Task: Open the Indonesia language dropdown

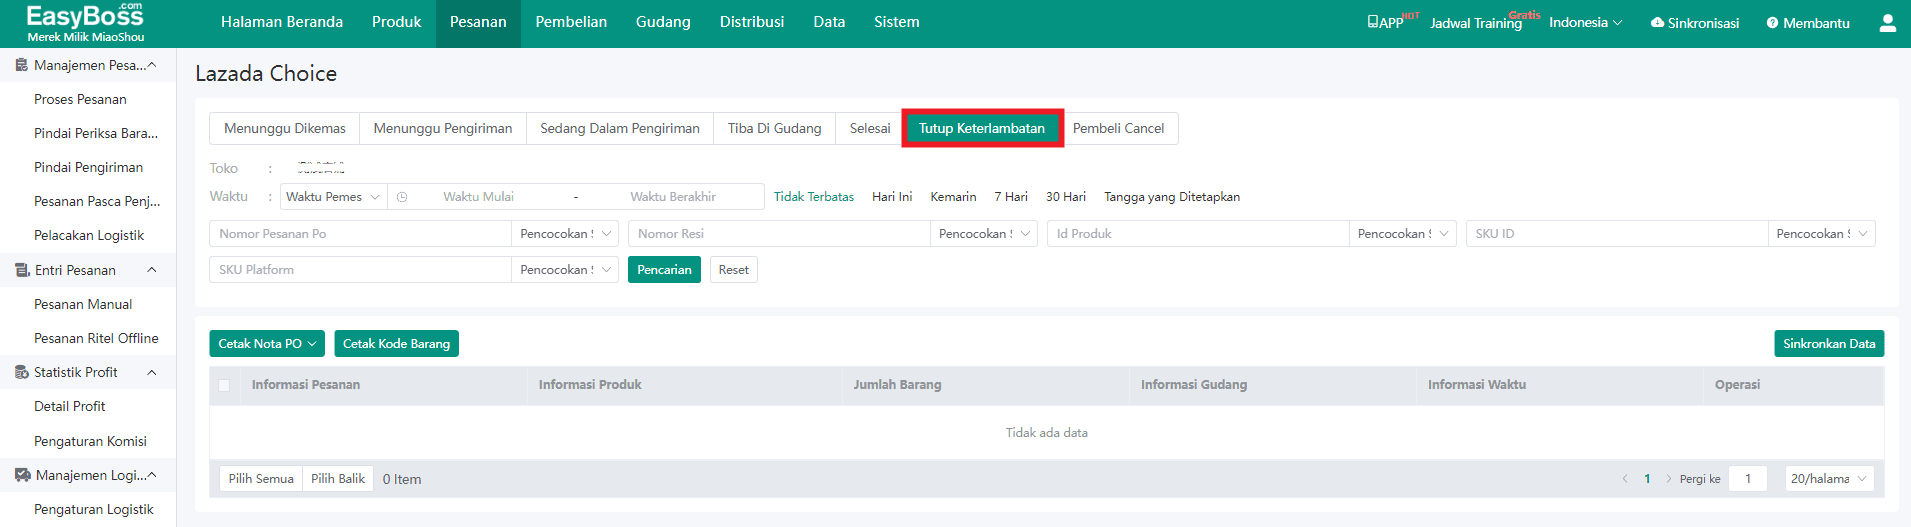Action: click(1585, 22)
